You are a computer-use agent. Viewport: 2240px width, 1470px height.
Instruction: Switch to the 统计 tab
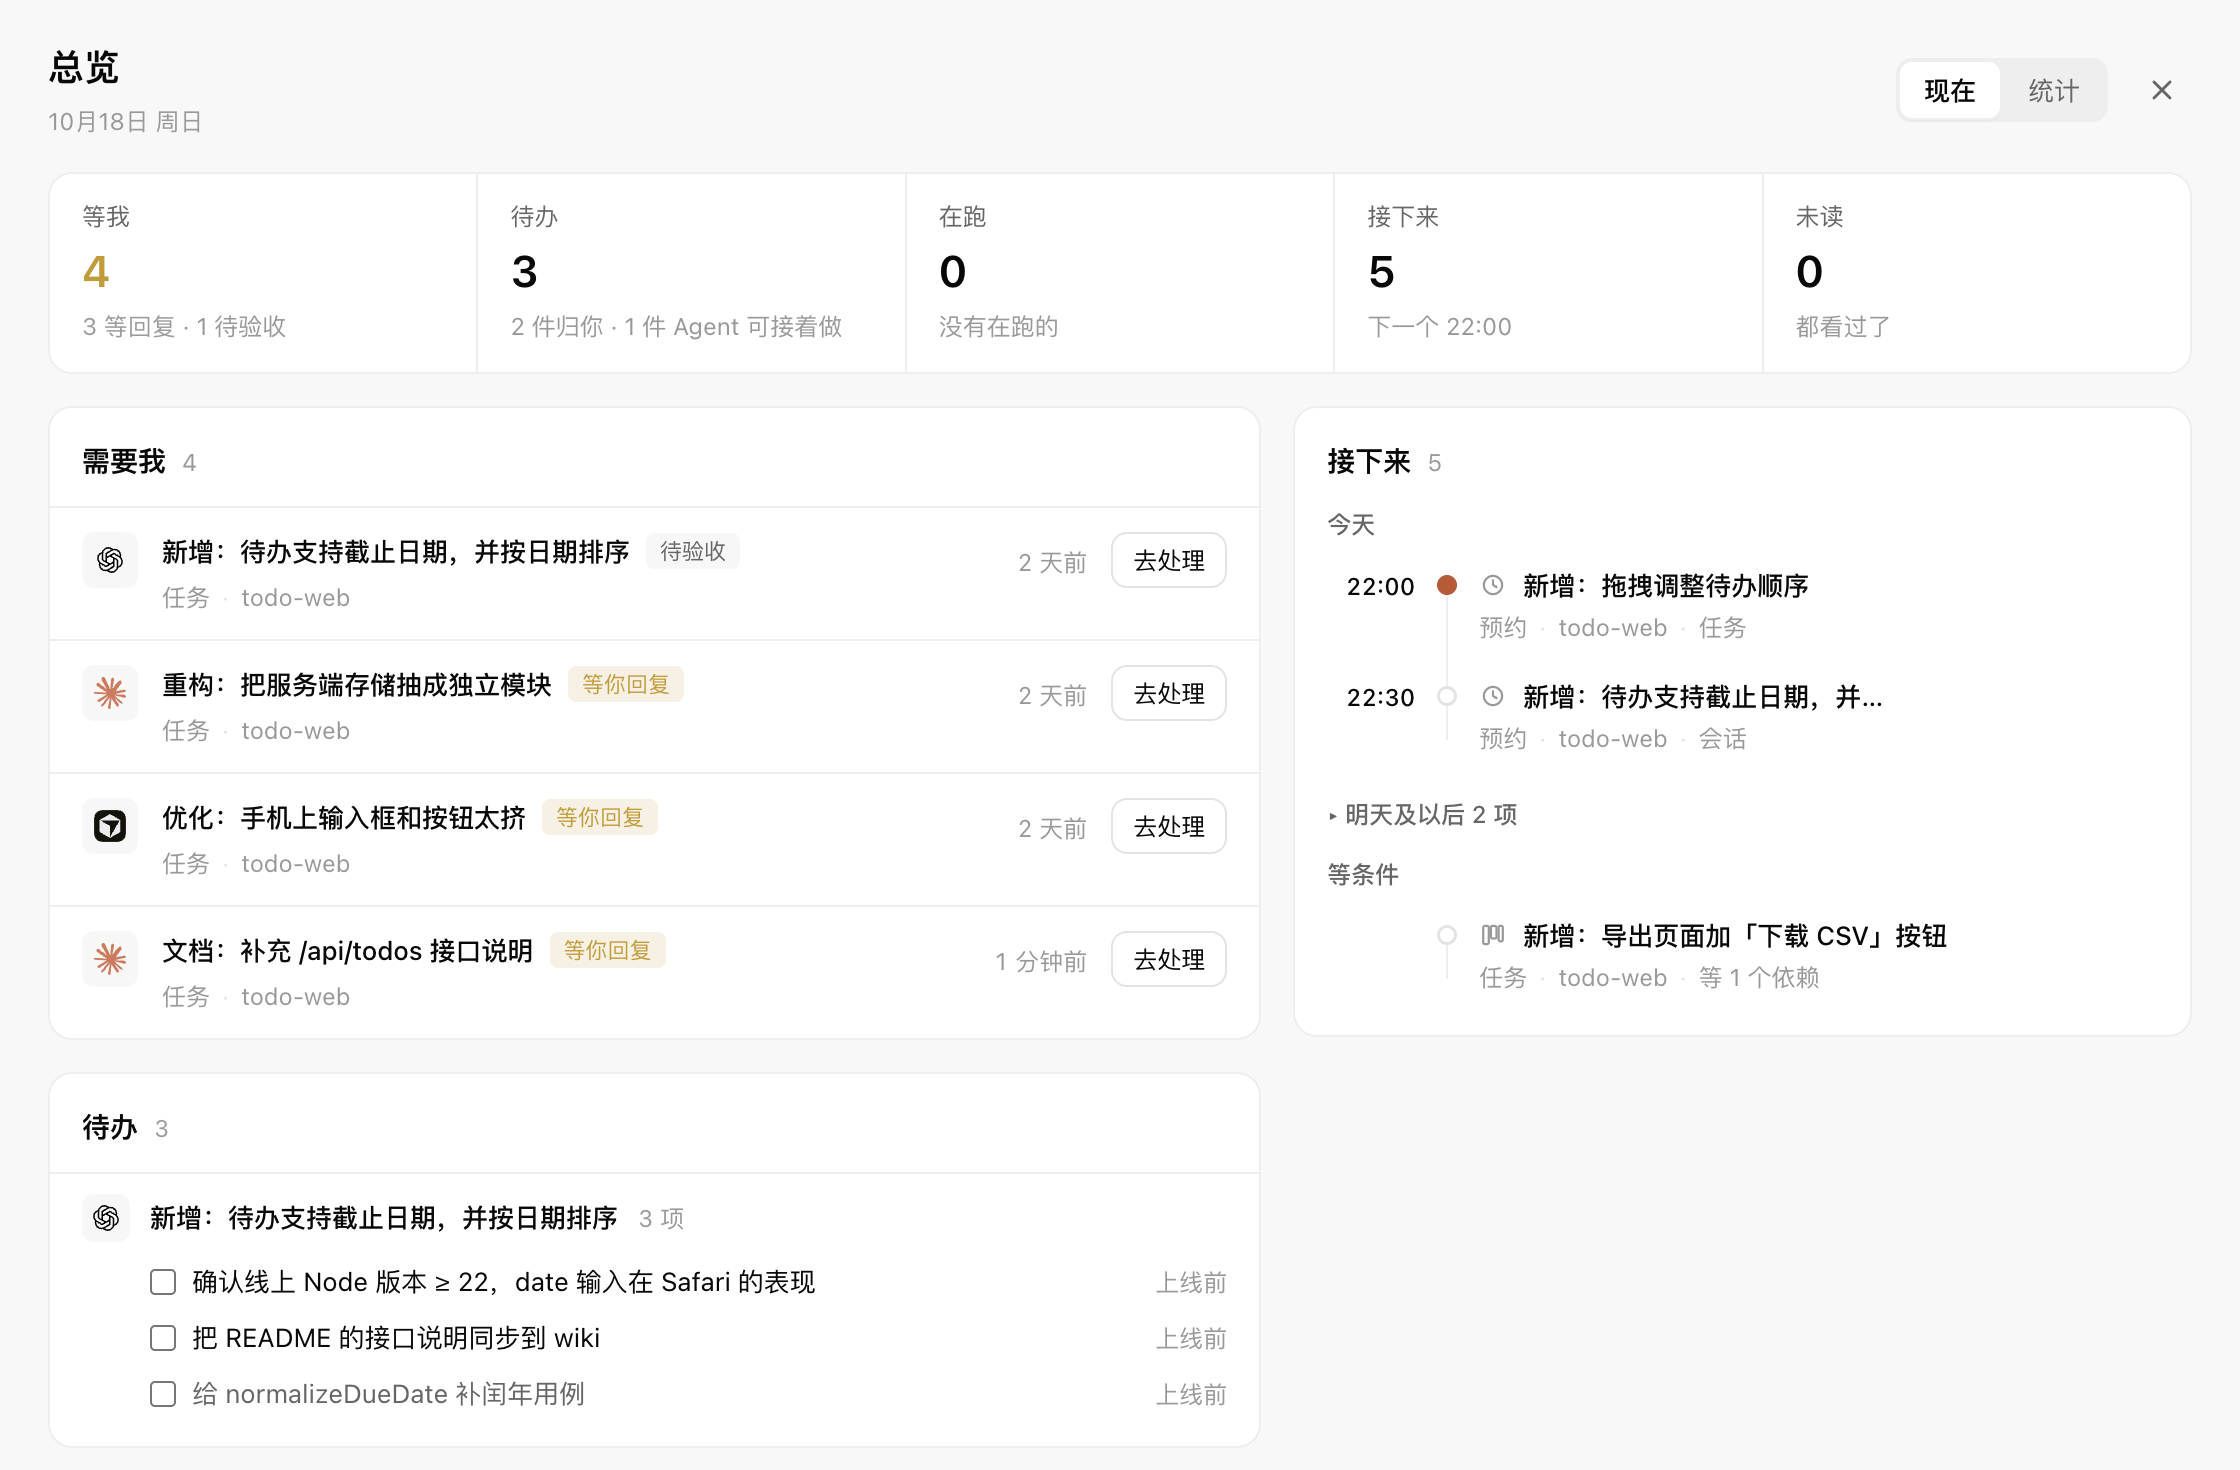tap(2054, 90)
